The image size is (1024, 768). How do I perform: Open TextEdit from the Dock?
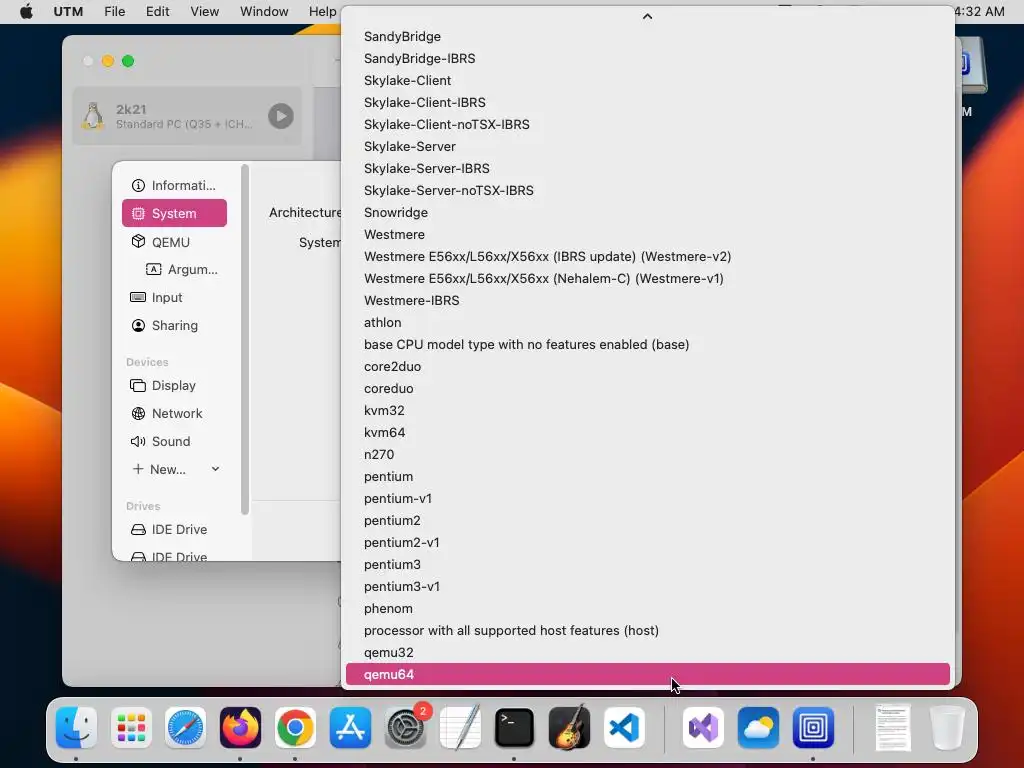[x=460, y=728]
